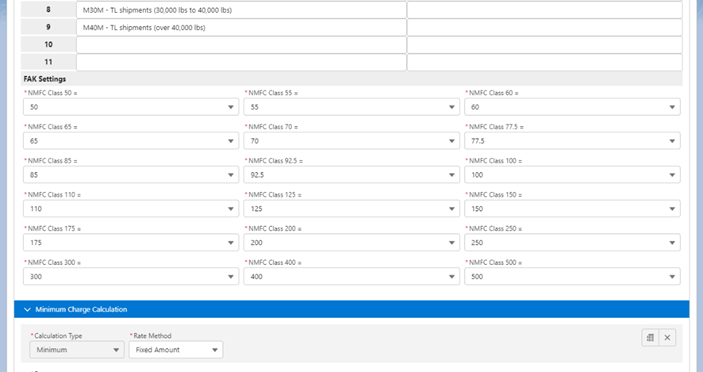Screen dimensions: 703x372
Task: Open the NMFC Class 150 dropdown
Action: tap(573, 208)
